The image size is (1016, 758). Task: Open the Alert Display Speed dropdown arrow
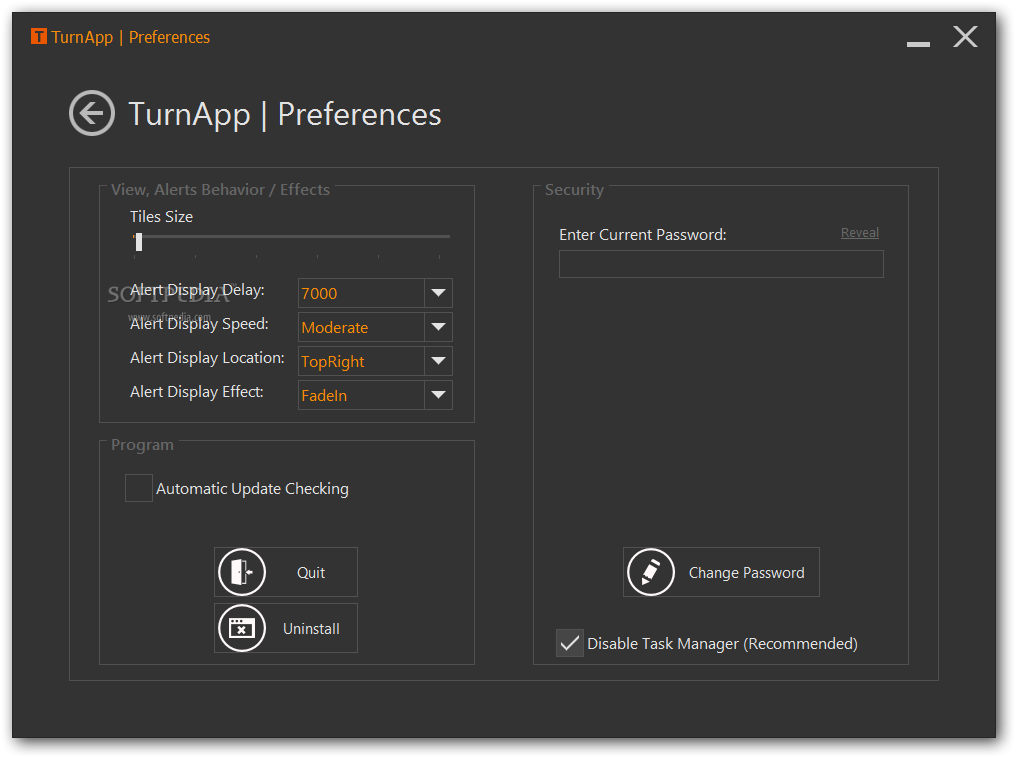[438, 327]
